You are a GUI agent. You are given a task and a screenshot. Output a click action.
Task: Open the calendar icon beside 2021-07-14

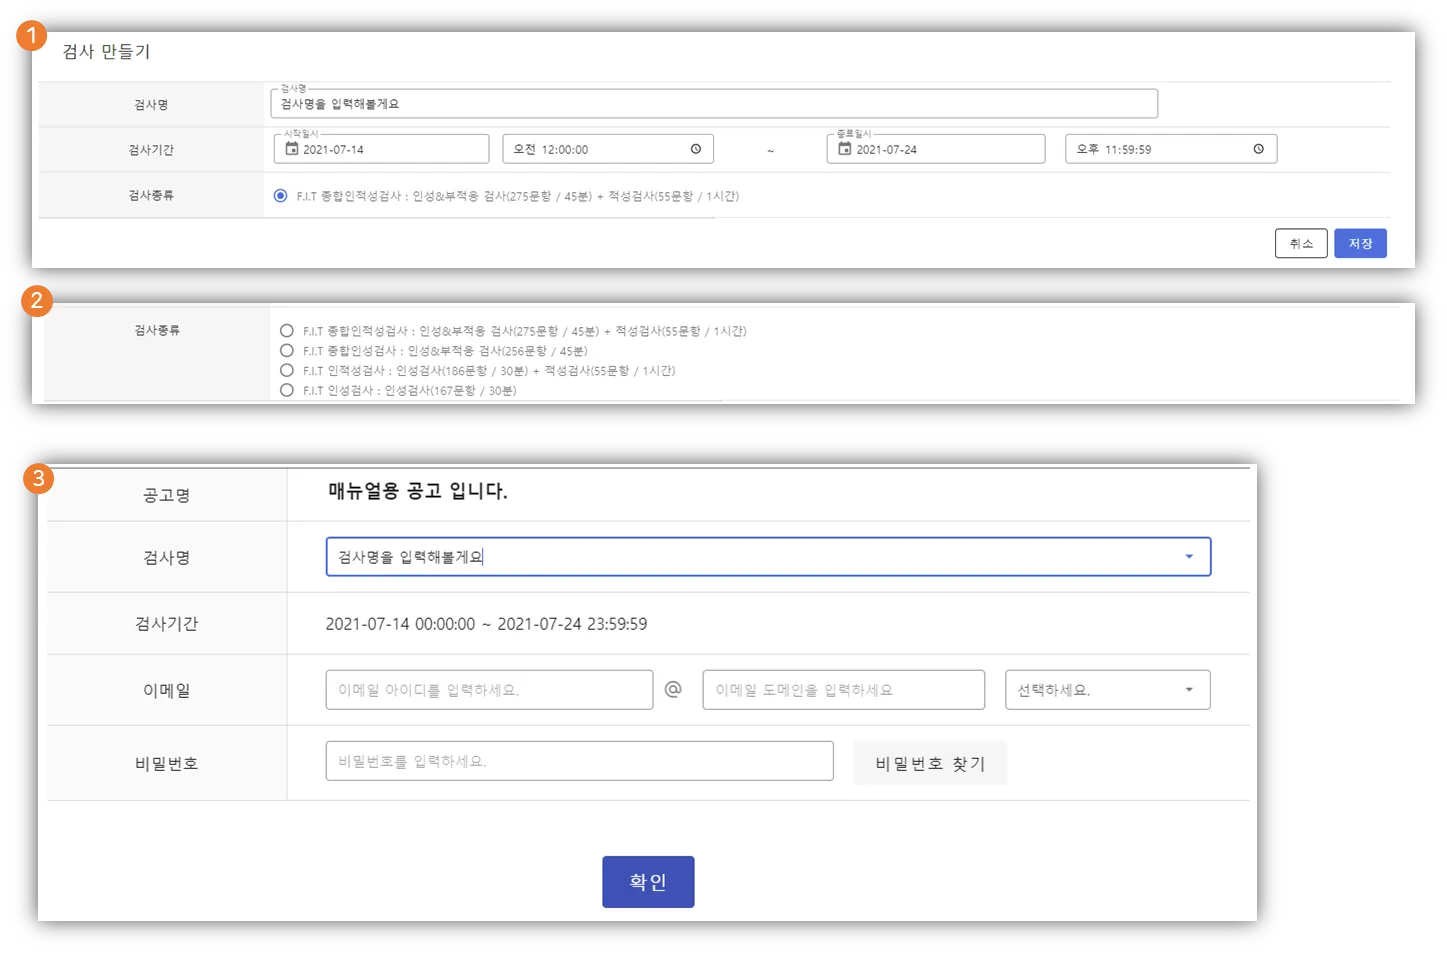click(x=292, y=149)
